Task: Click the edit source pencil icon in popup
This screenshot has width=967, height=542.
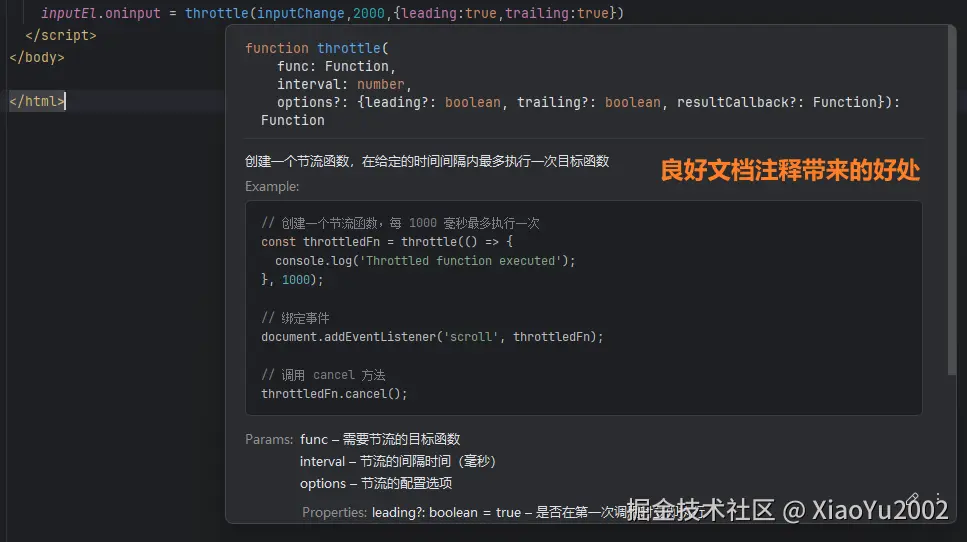Action: tap(912, 498)
